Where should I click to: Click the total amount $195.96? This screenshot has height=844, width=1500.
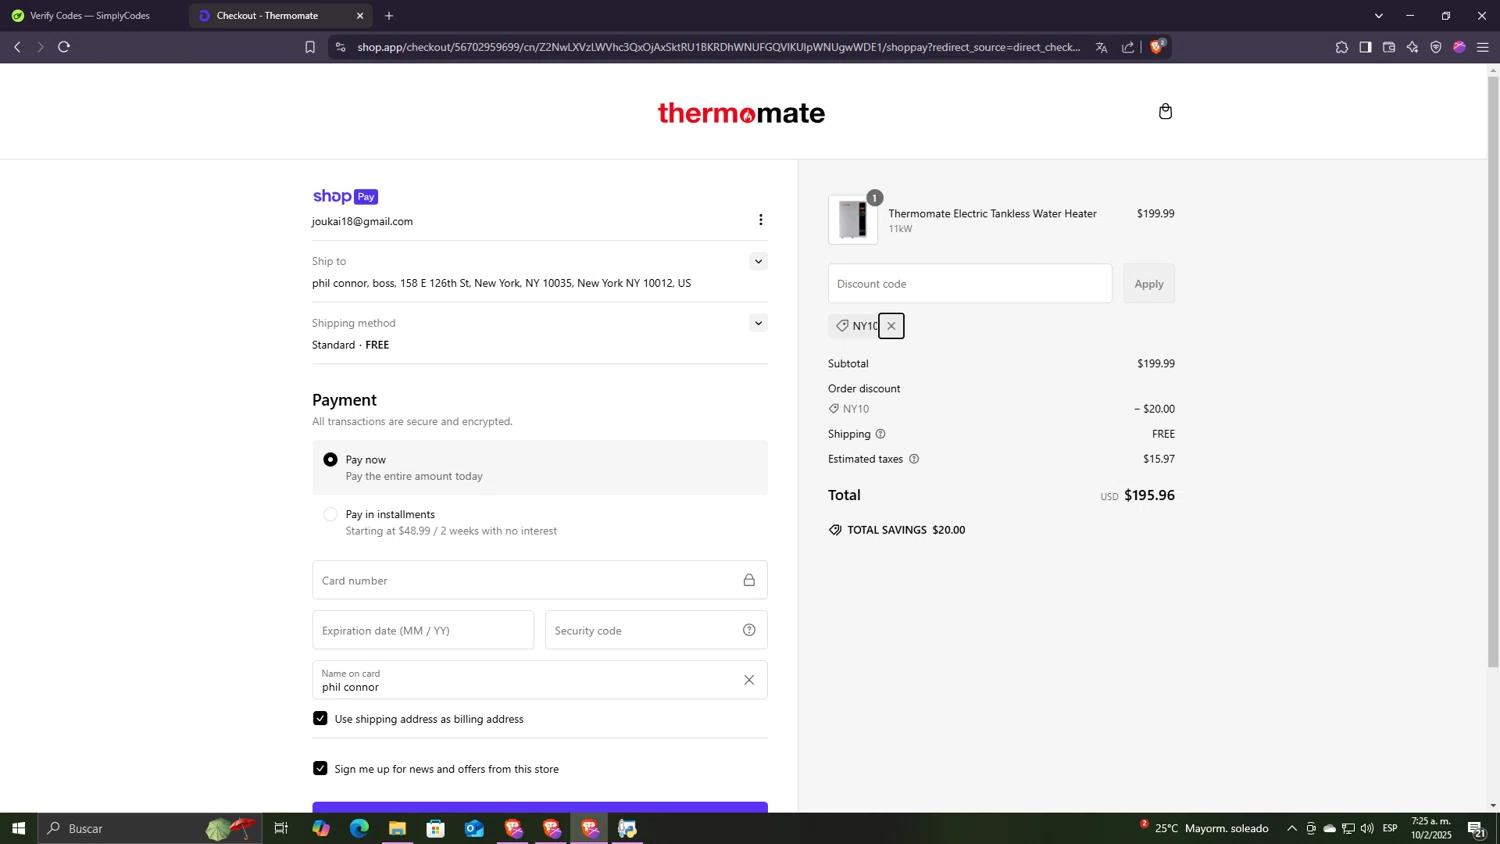pyautogui.click(x=1149, y=495)
